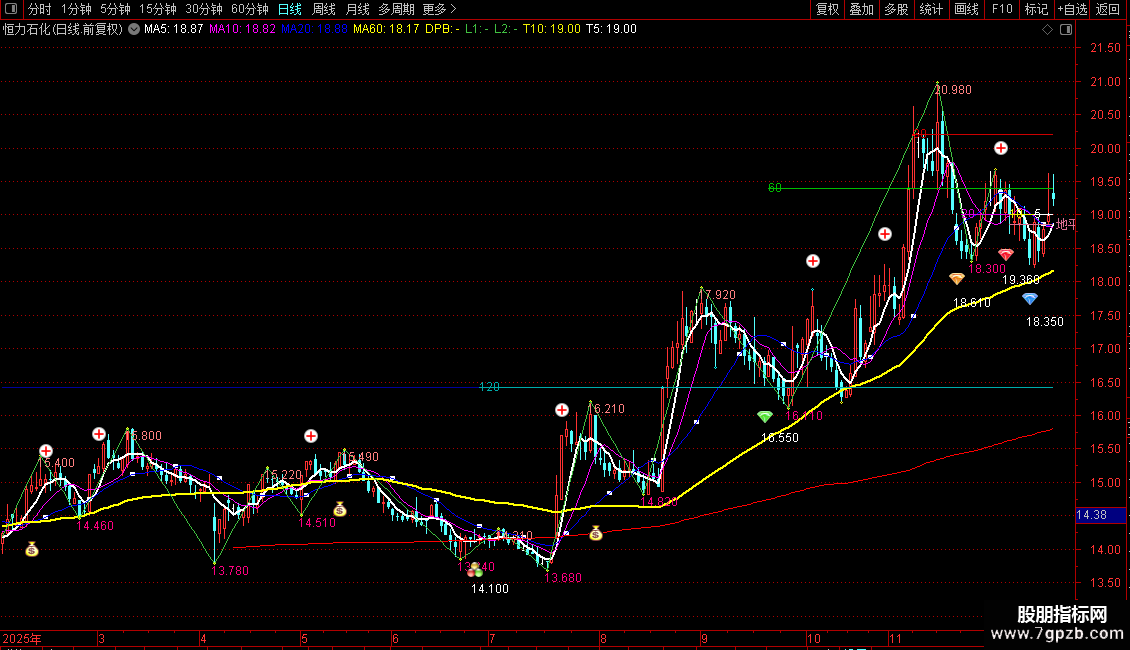Click the red gem icon near 18.300
The image size is (1130, 650).
coord(1005,254)
